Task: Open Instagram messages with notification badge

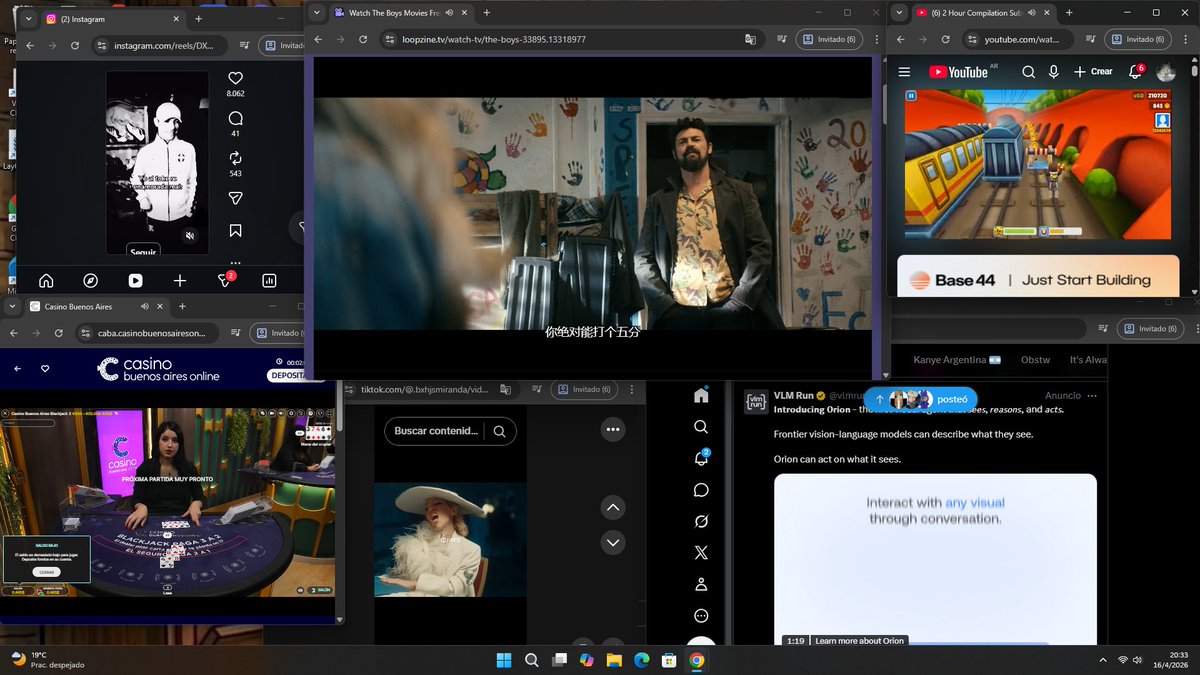Action: click(225, 281)
